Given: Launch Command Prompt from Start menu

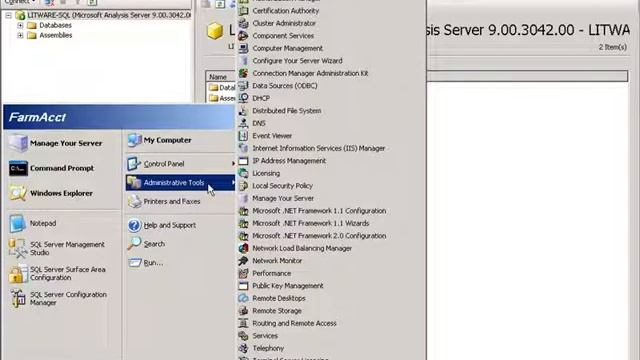Looking at the screenshot, I should coord(63,168).
